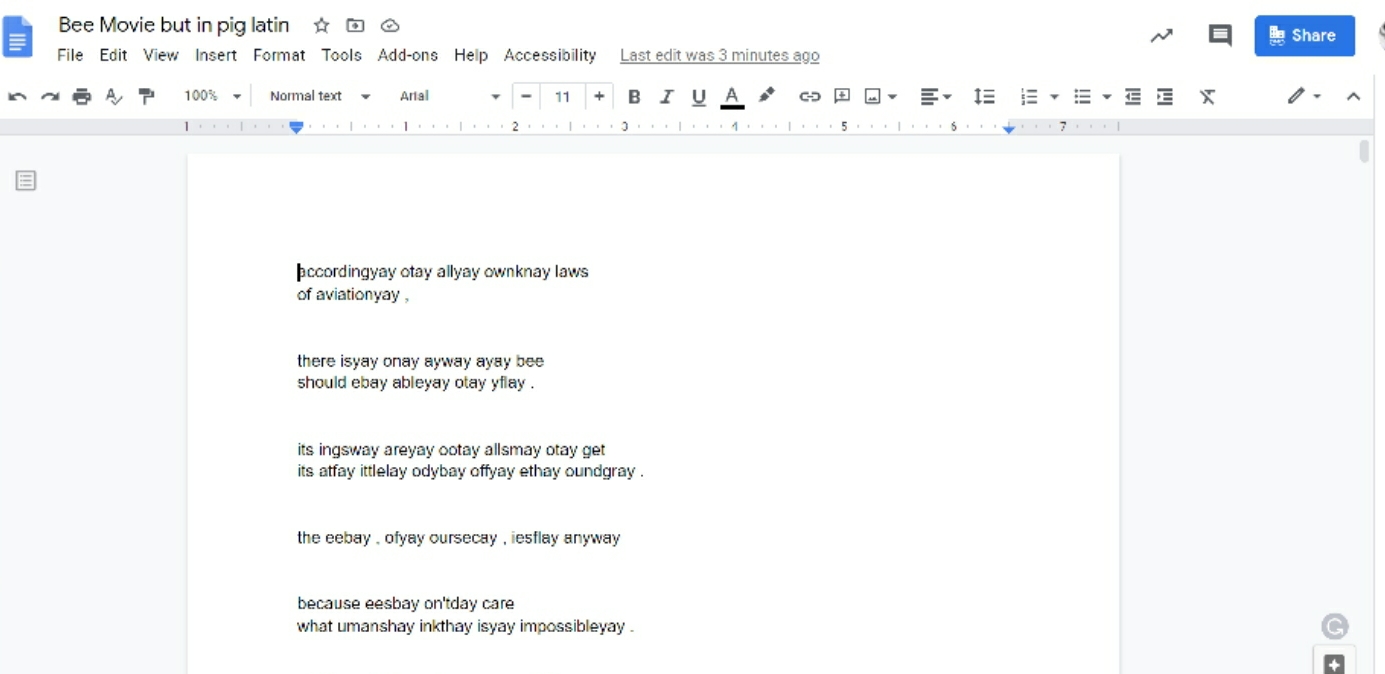Image resolution: width=1385 pixels, height=674 pixels.
Task: Rename the 'Bee Movie but in pig latin' title
Action: 174,25
